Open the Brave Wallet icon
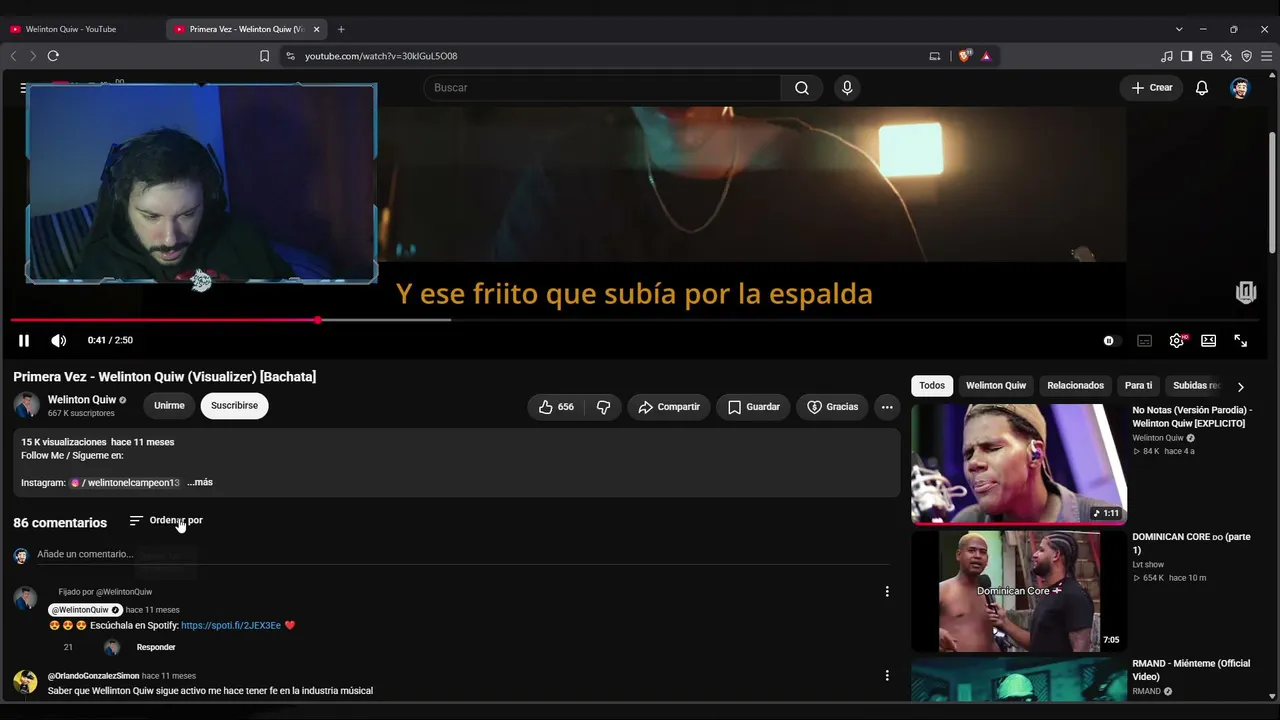The image size is (1280, 720). coord(1206,56)
